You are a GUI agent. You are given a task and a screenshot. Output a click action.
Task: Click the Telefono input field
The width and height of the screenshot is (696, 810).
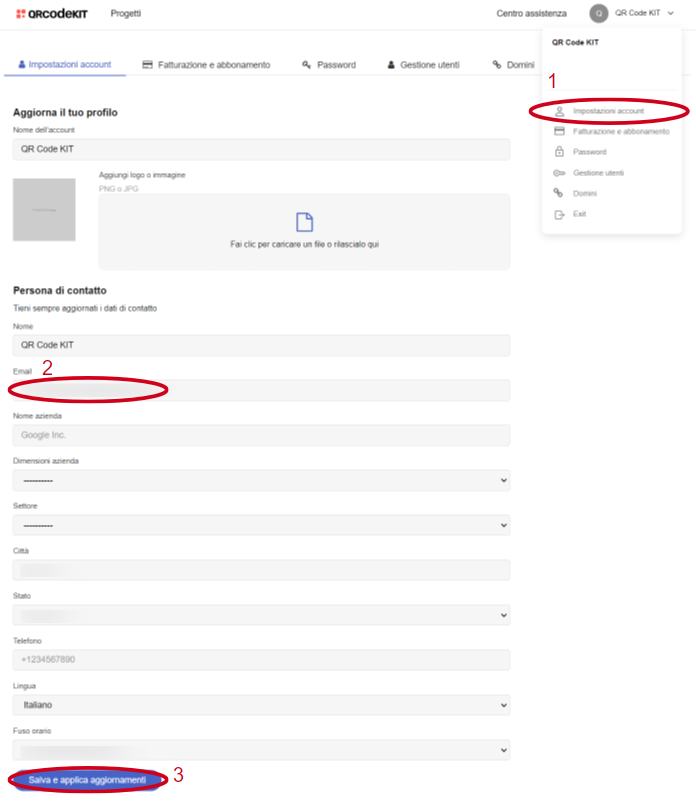[261, 660]
